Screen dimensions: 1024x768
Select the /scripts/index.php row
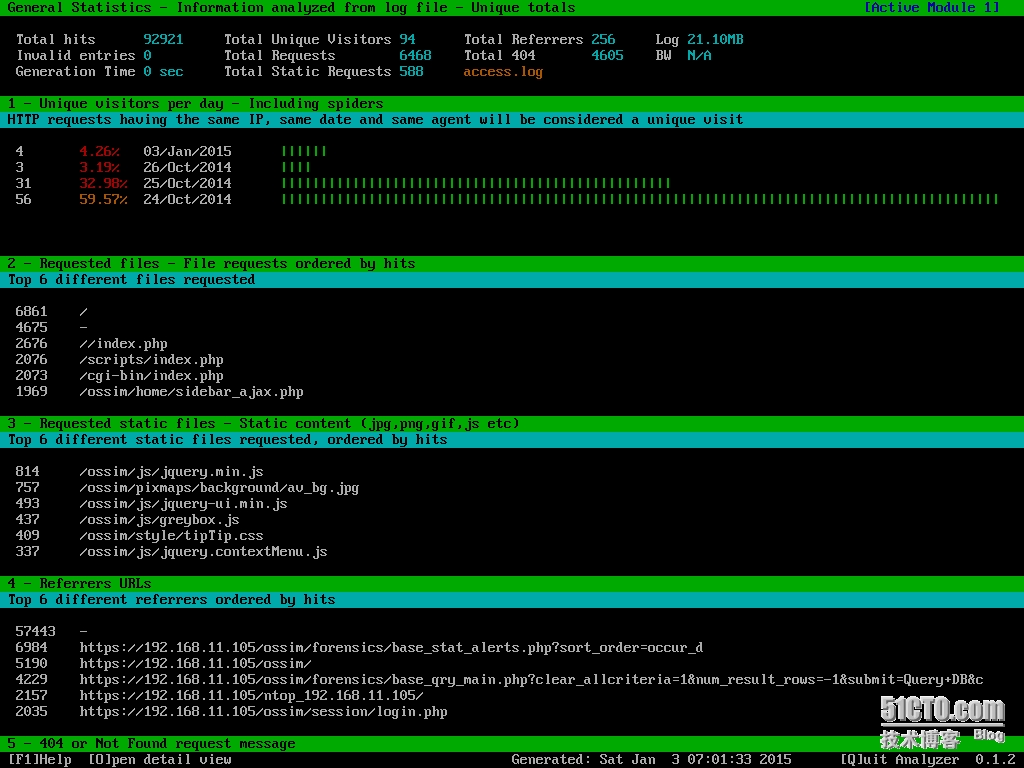pos(512,359)
